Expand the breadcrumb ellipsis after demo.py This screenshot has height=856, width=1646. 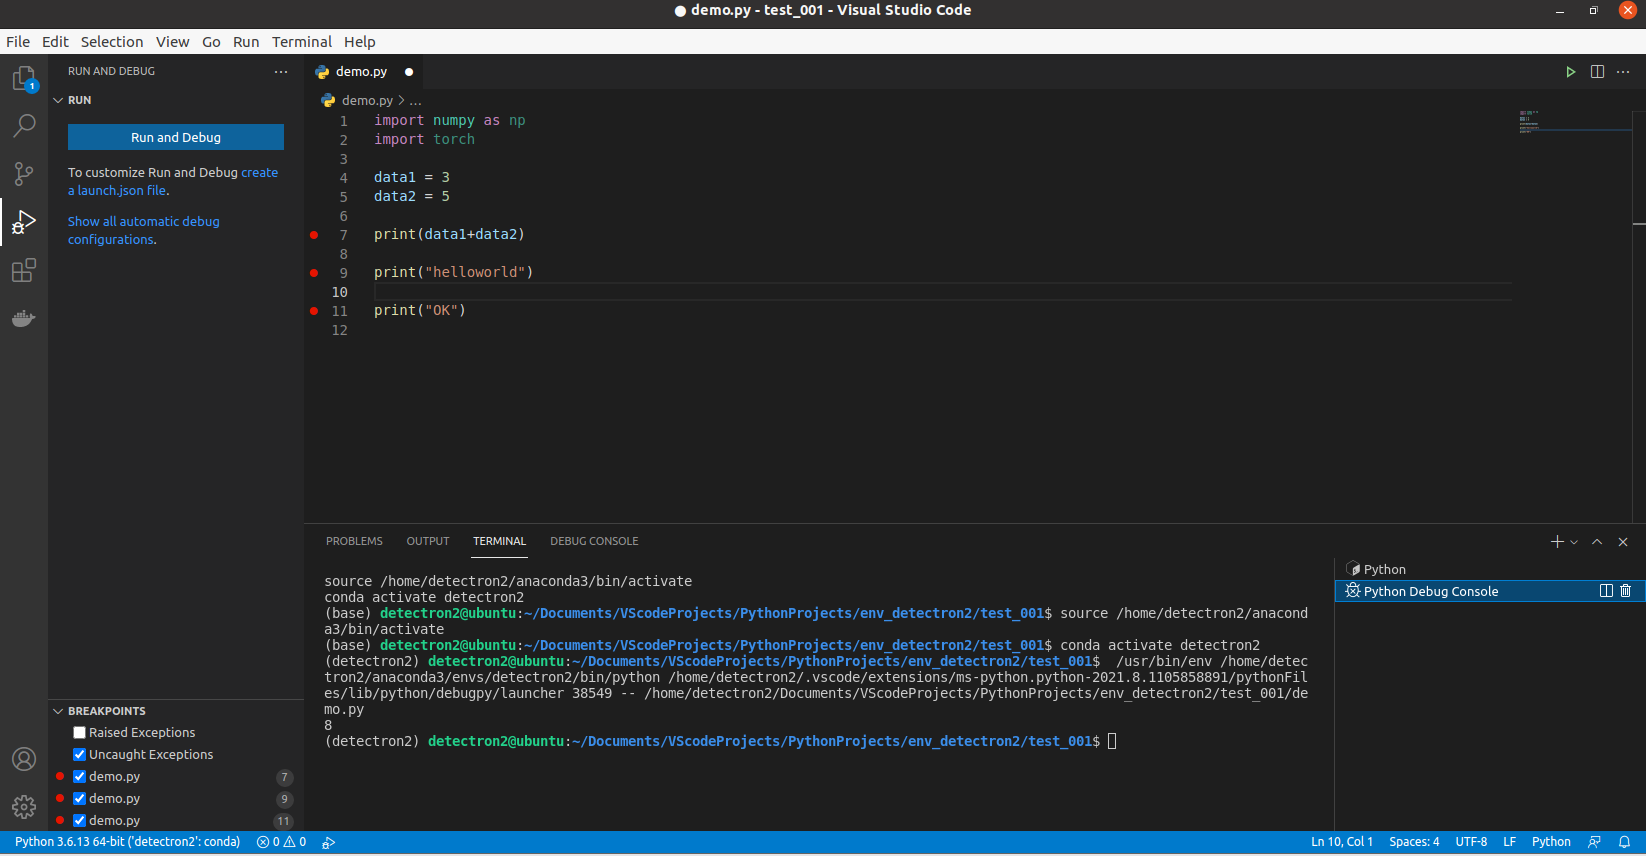click(415, 101)
